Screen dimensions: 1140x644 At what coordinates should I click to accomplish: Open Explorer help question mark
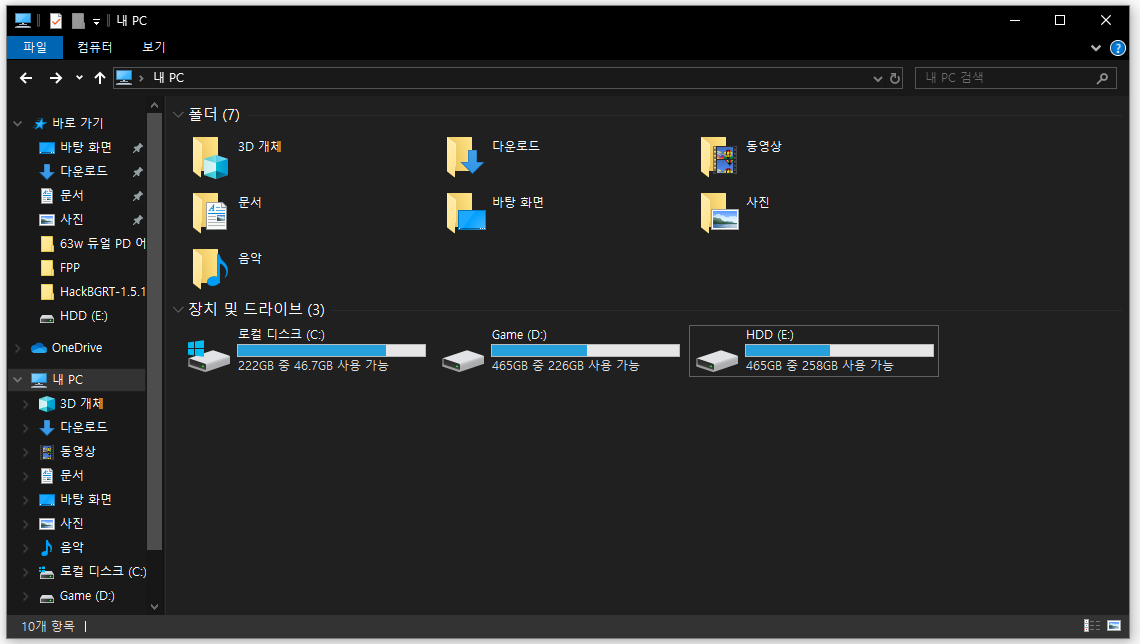coord(1117,49)
